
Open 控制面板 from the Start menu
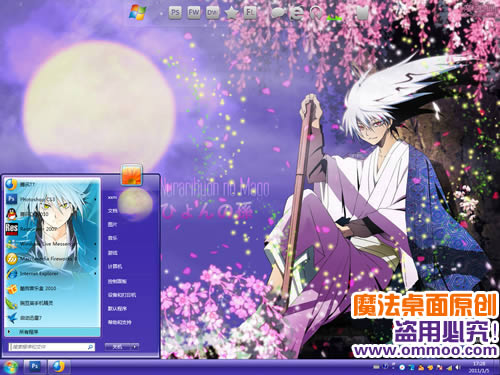click(x=117, y=281)
